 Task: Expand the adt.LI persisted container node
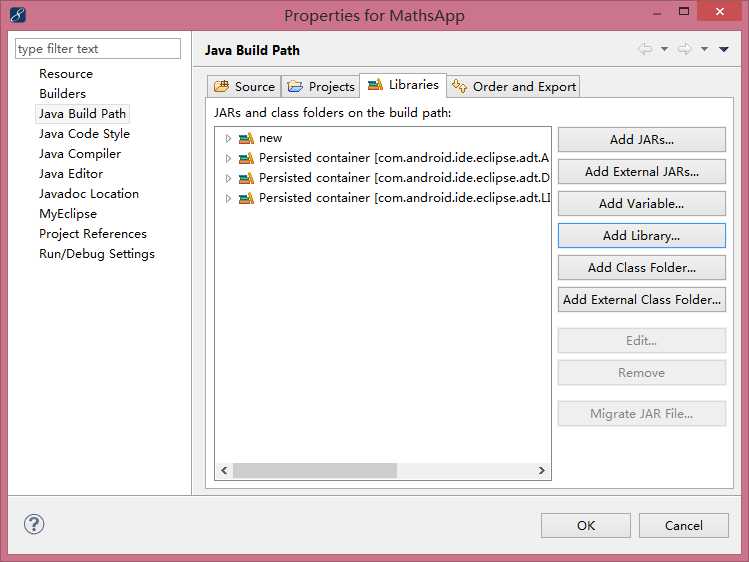(x=228, y=198)
